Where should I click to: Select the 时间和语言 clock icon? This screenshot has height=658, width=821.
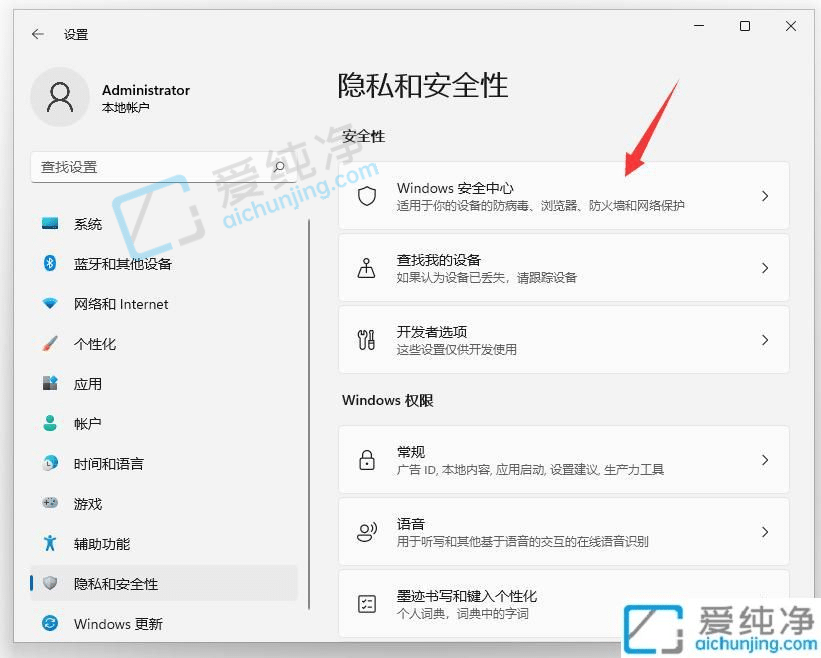click(45, 464)
